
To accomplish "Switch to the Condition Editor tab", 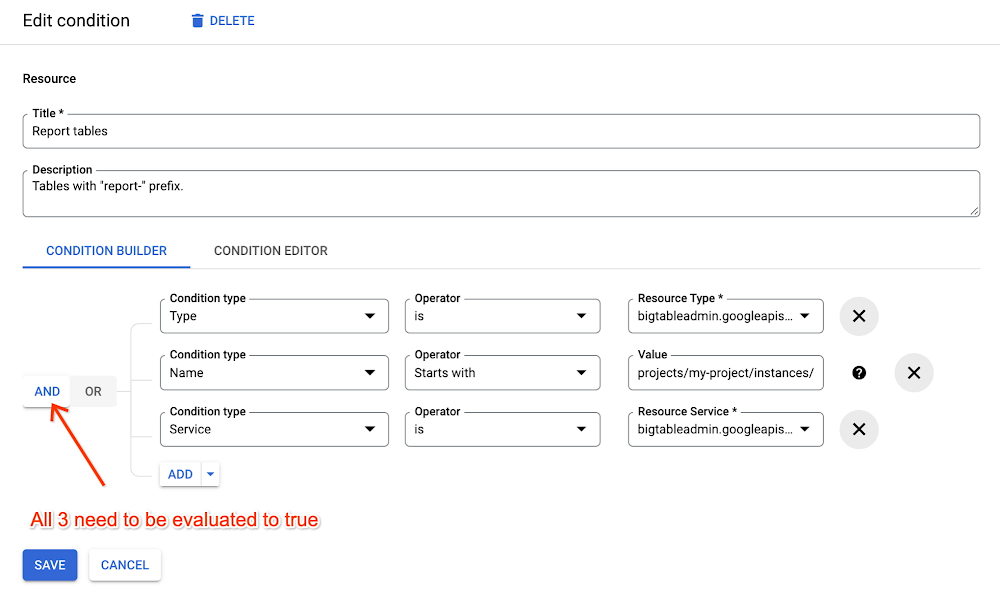I will [271, 251].
